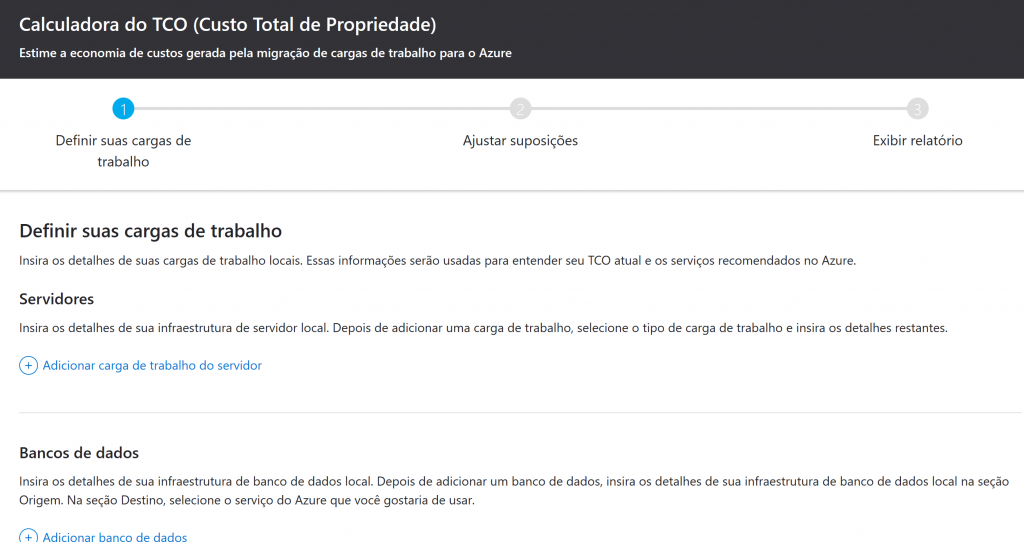This screenshot has width=1024, height=542.
Task: Click the intro paragraph mentioning 'TCO atual'
Action: point(438,261)
